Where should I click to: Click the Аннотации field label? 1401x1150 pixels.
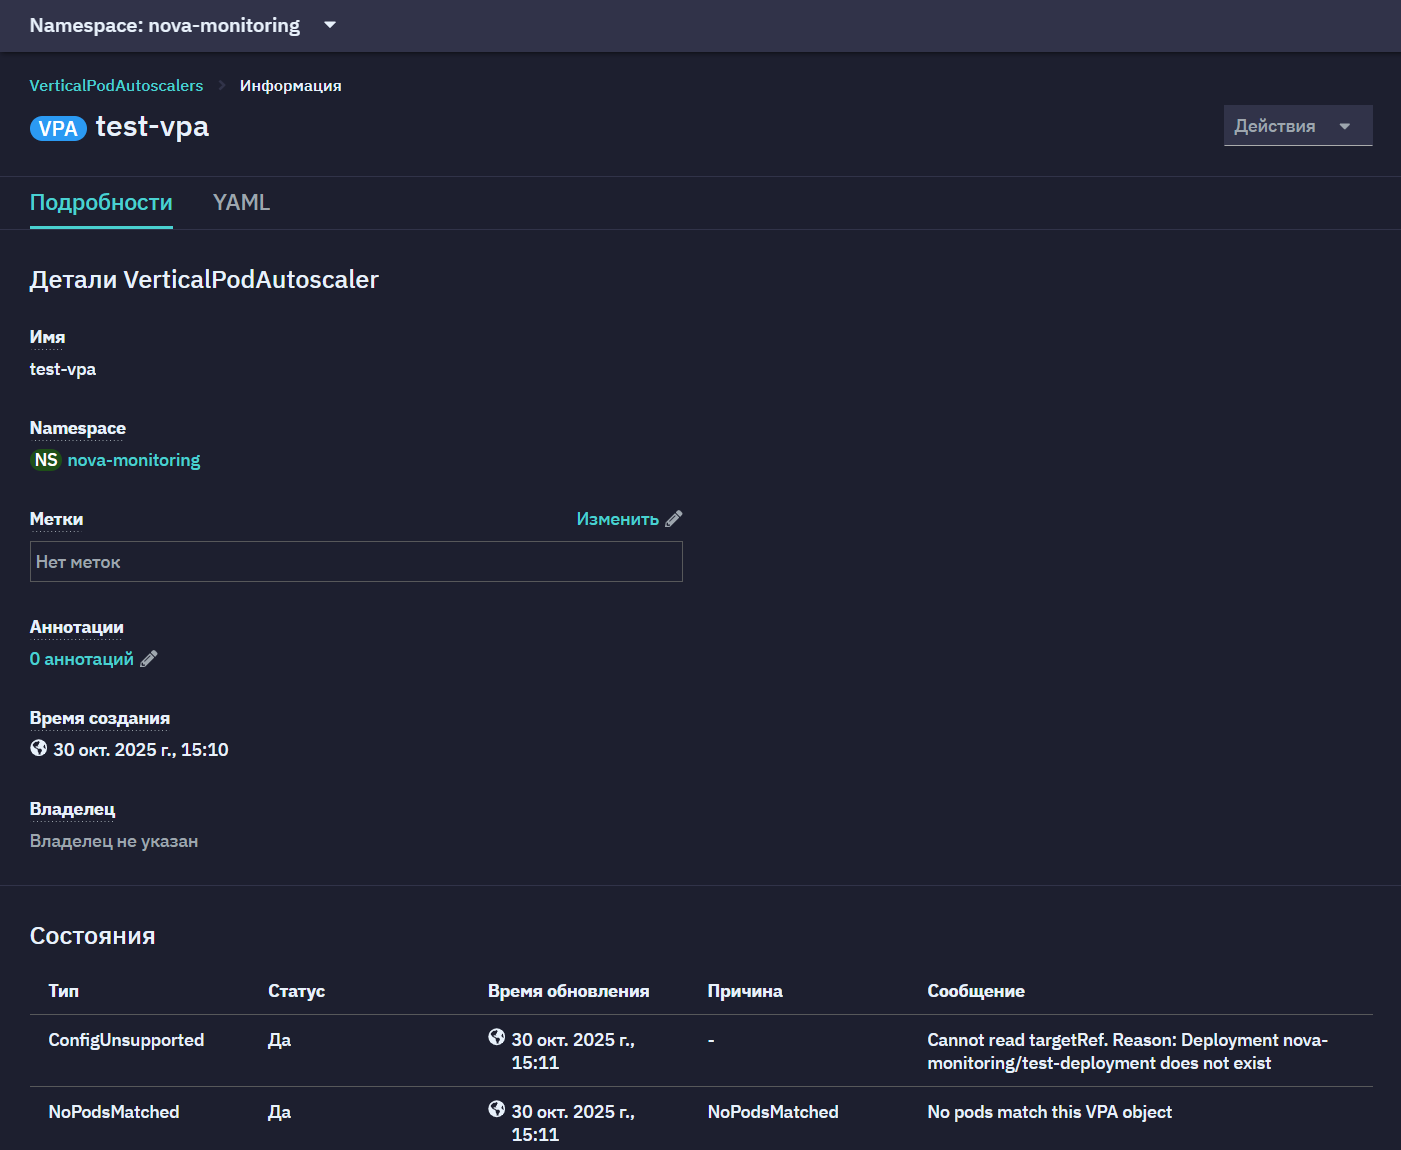[77, 627]
